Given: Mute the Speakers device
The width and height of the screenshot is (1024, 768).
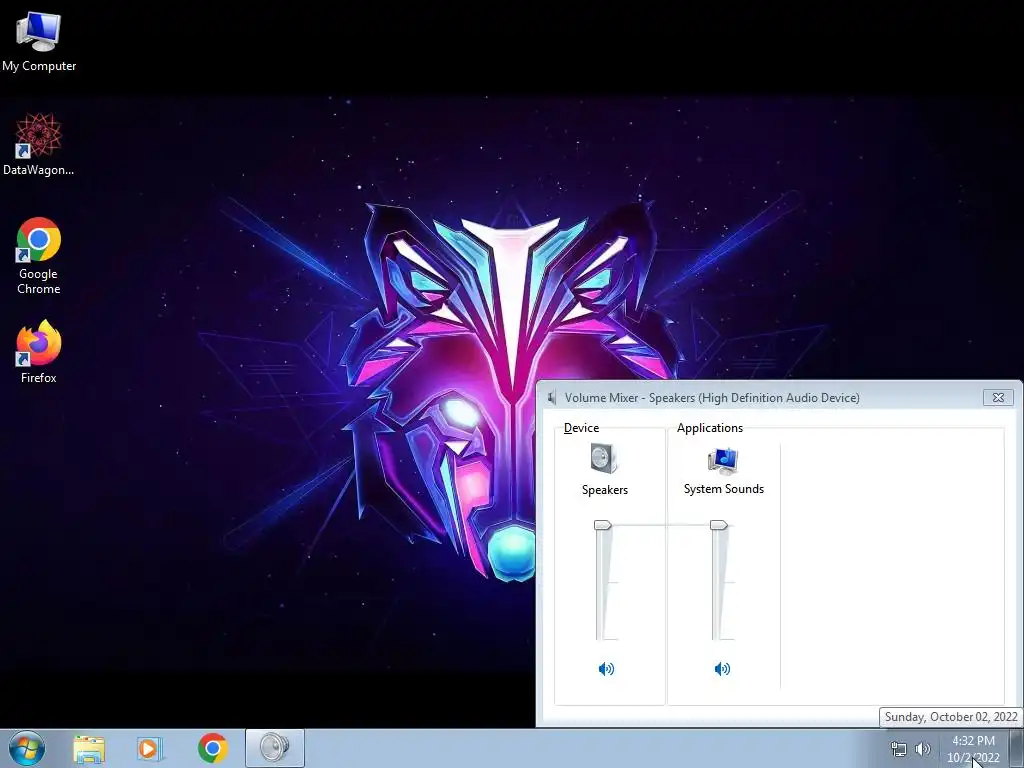Looking at the screenshot, I should click(606, 669).
